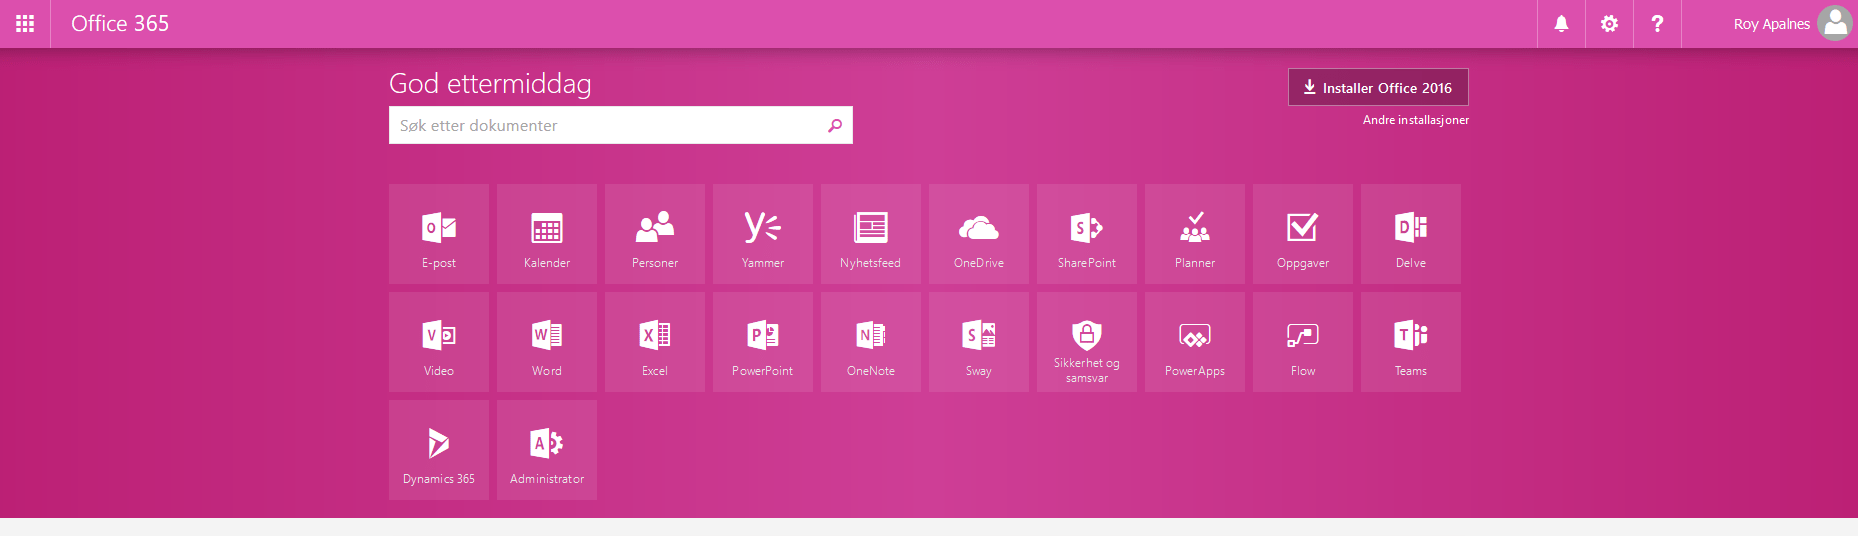The image size is (1858, 536).
Task: Open the Video tile
Action: coord(439,342)
